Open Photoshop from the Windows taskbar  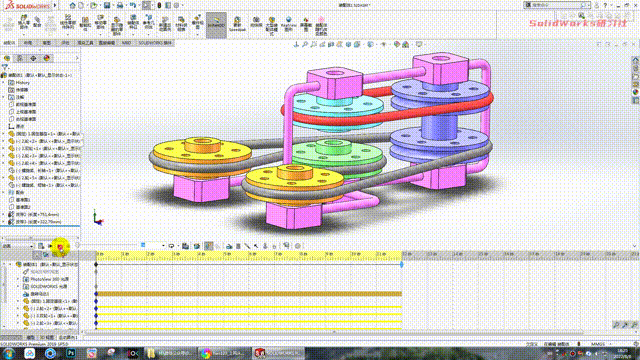71,353
